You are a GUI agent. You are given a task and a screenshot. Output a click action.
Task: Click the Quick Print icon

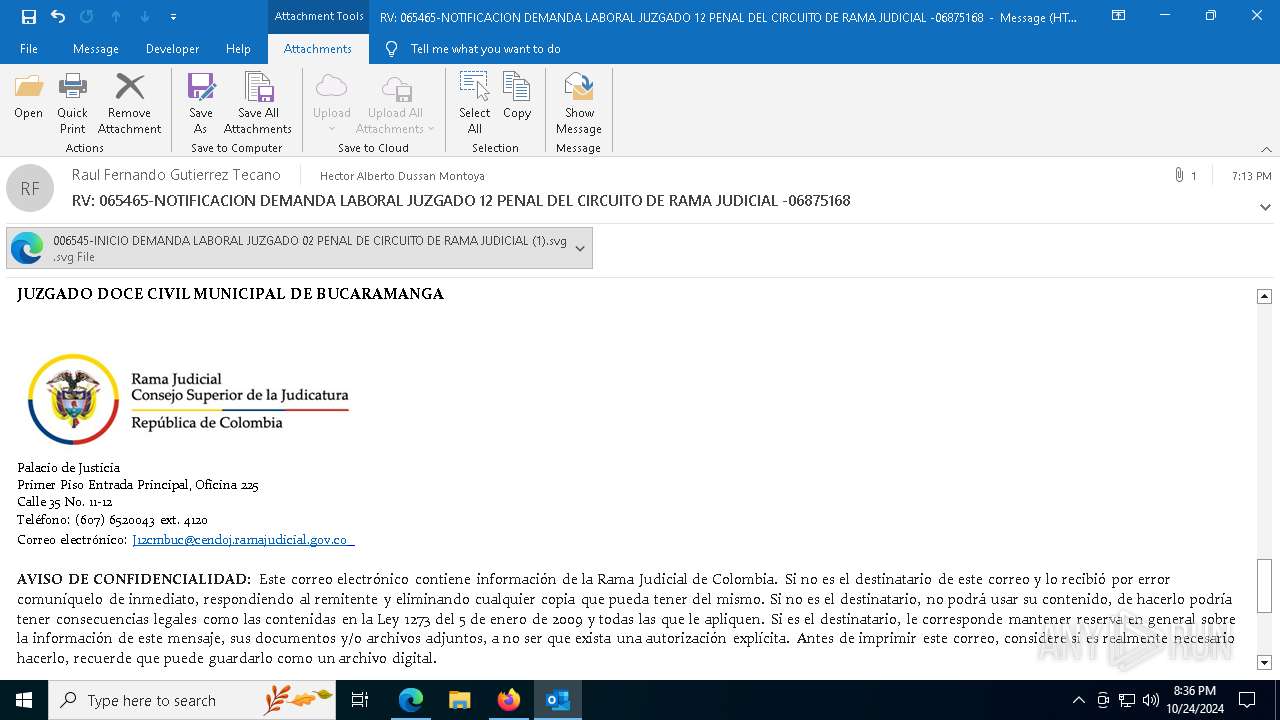tap(72, 103)
